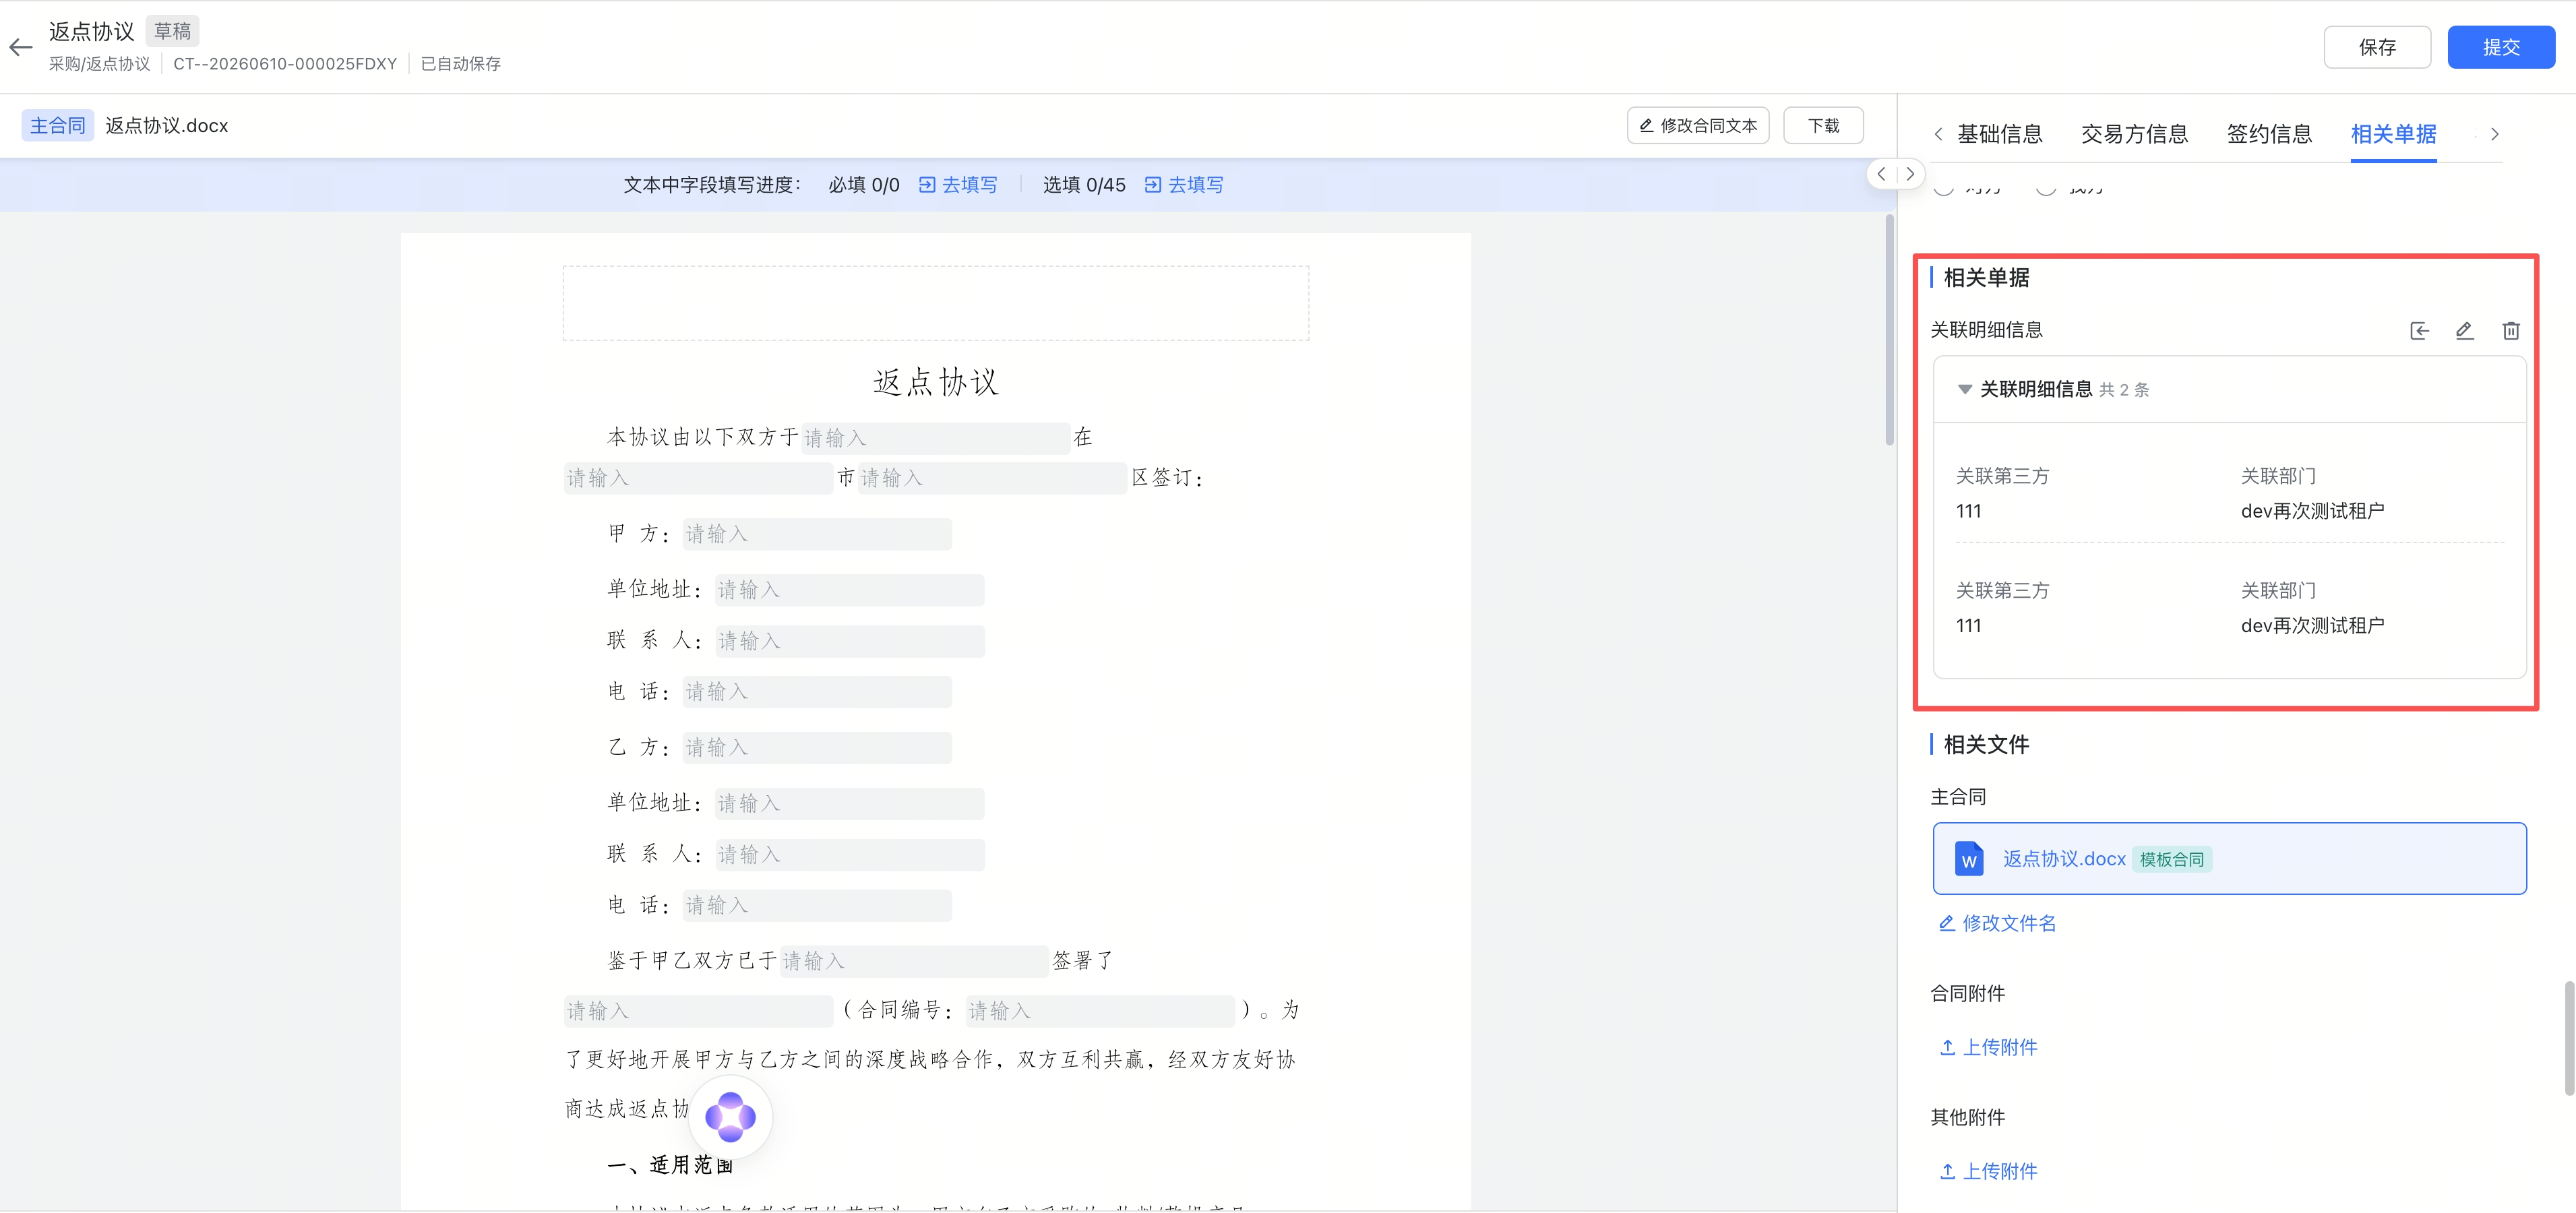Click the signing date field after 本协议由以下双方于

[935, 438]
